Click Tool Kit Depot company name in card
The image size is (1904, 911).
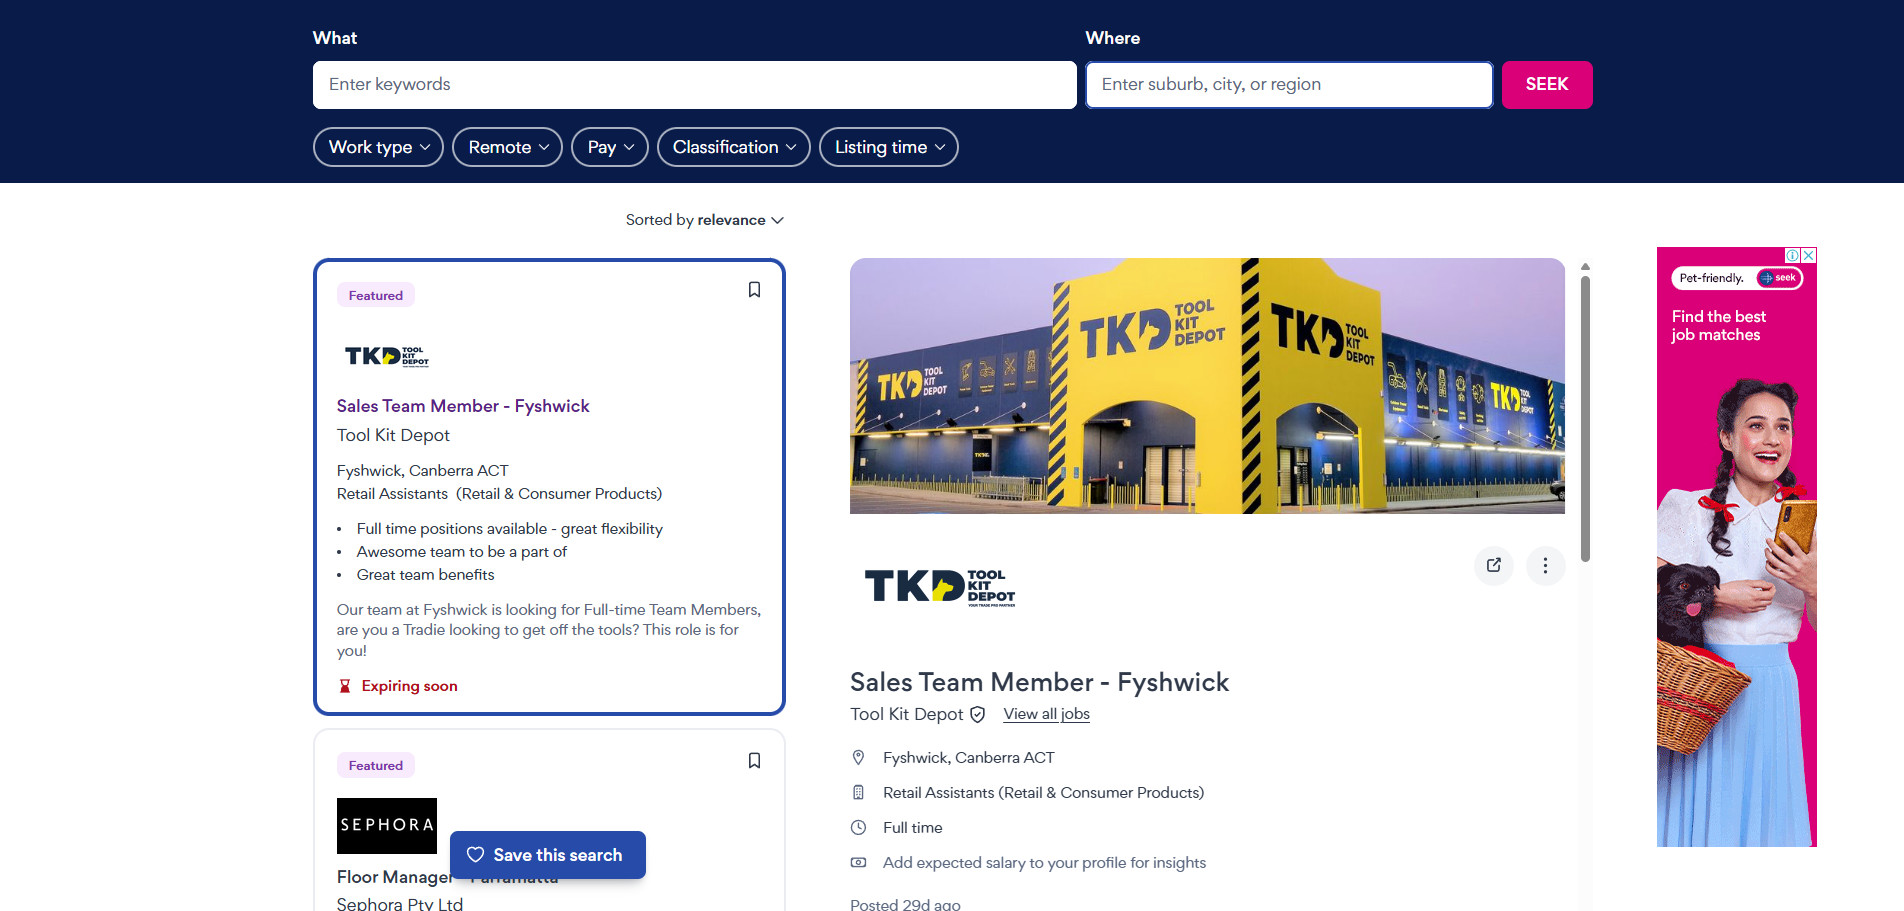pyautogui.click(x=393, y=435)
